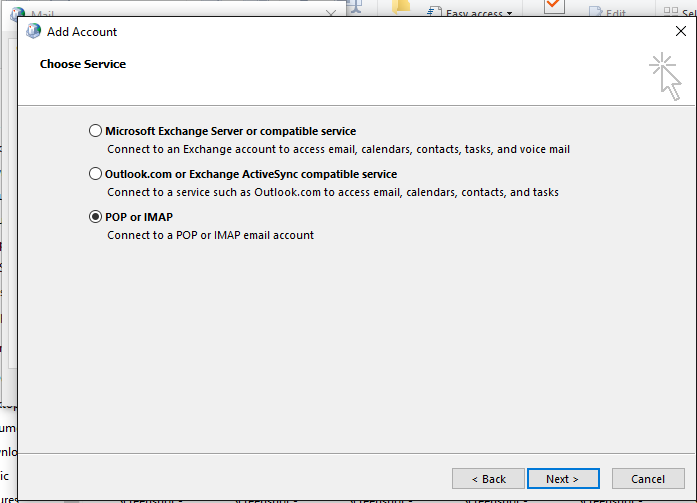The width and height of the screenshot is (697, 503).
Task: Click the yellow folder icon in the ribbon
Action: pyautogui.click(x=401, y=8)
